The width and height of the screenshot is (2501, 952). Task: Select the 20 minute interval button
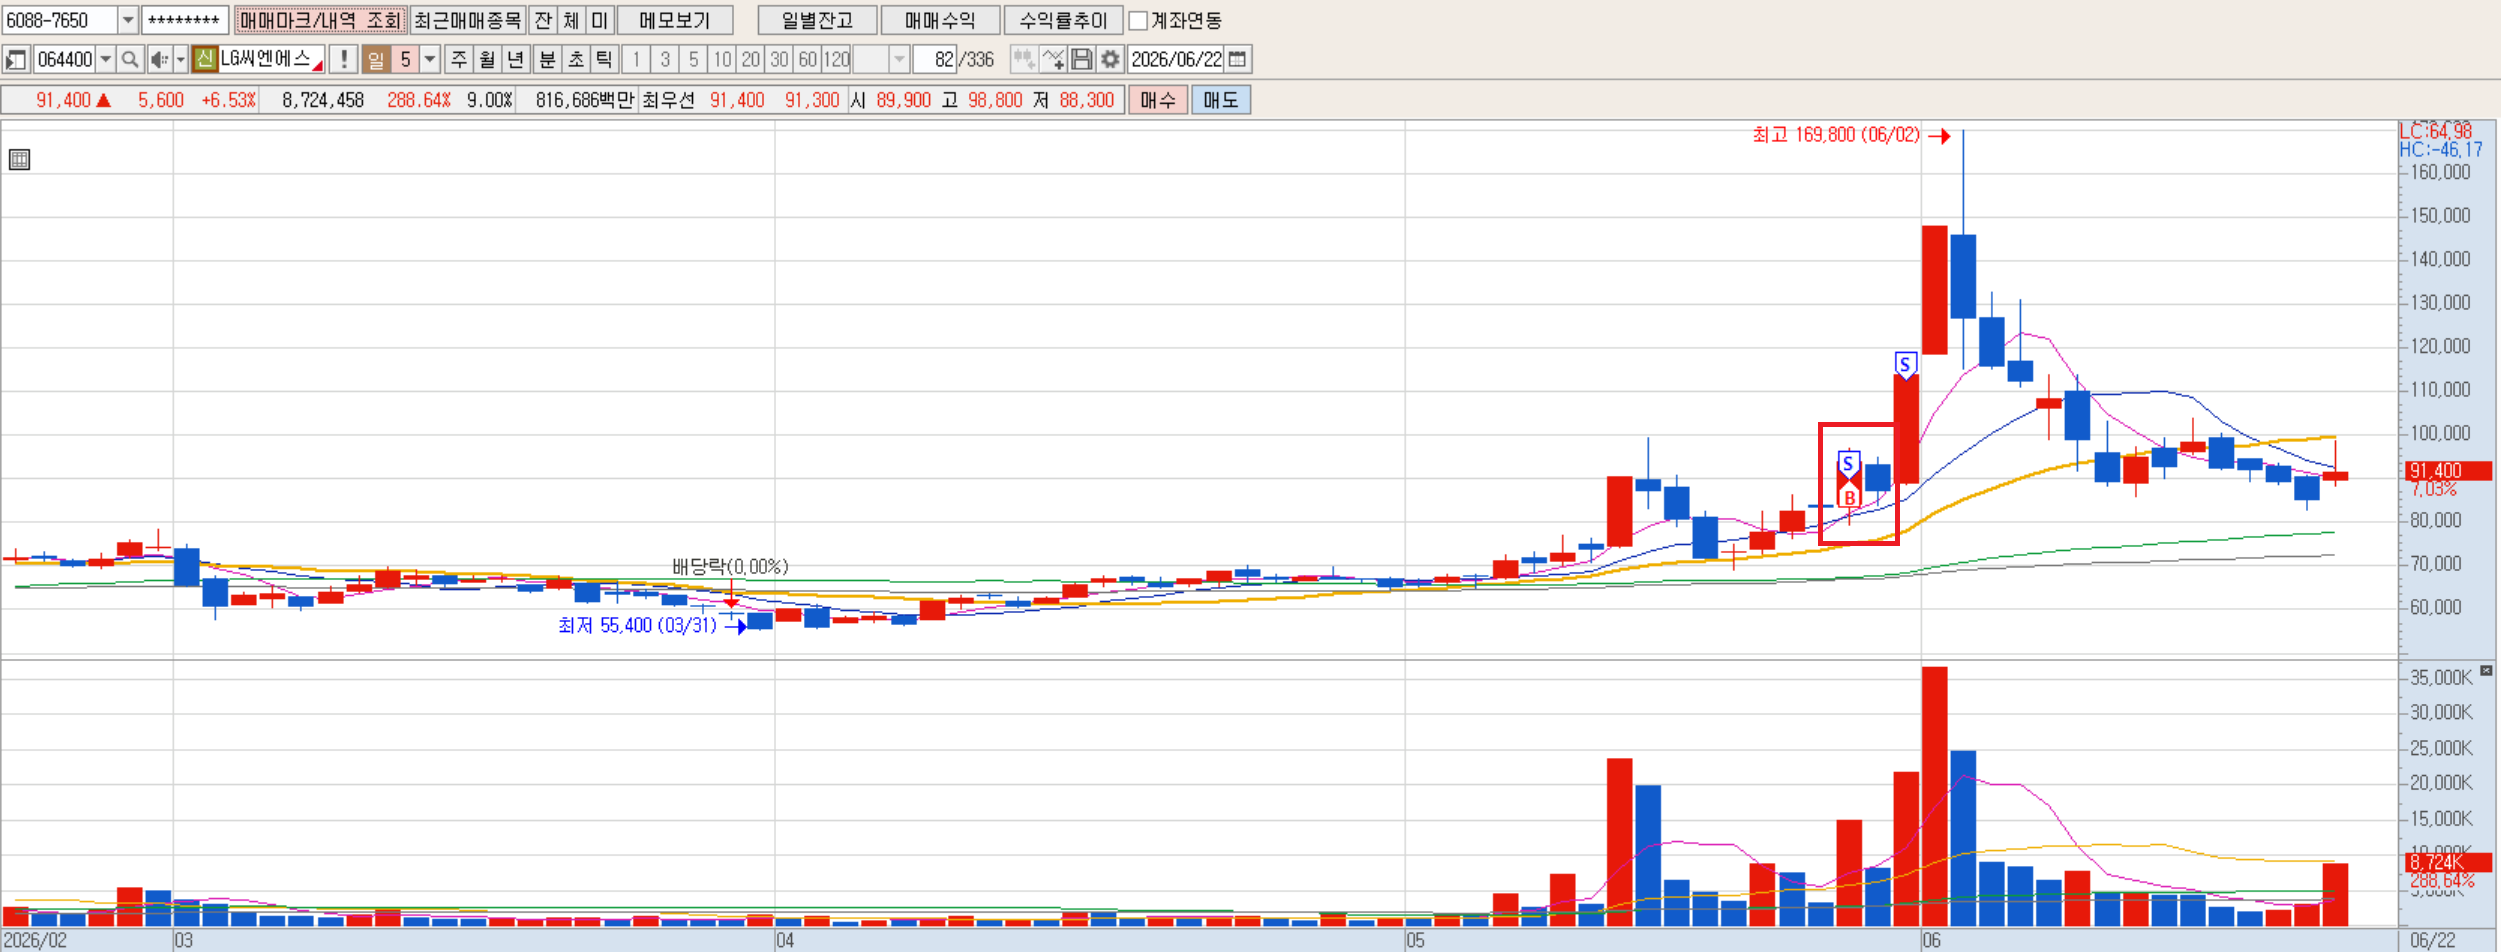coord(750,60)
